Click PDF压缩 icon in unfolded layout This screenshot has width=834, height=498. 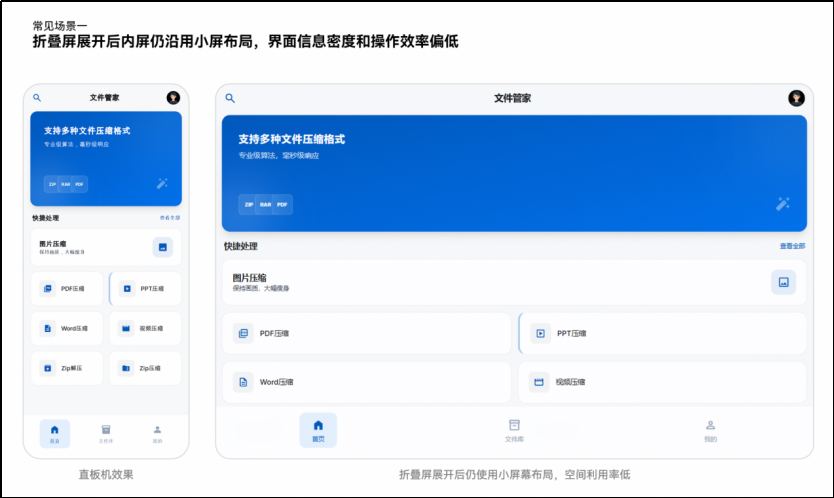point(243,334)
